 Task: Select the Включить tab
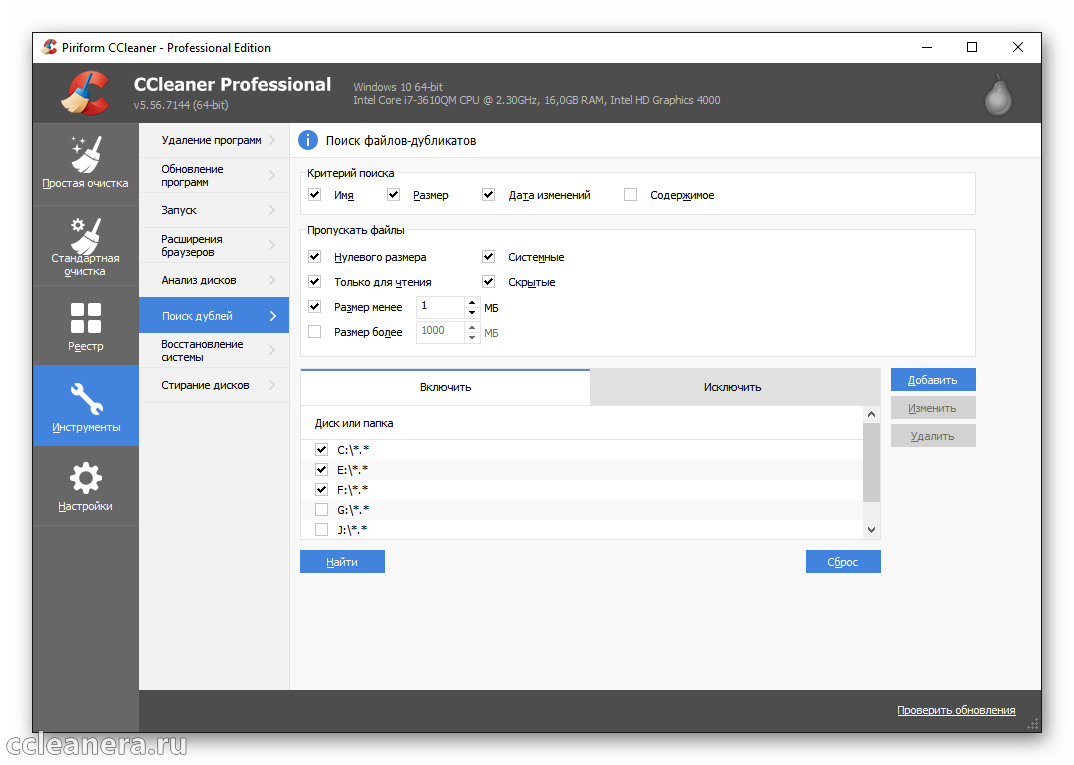point(445,387)
